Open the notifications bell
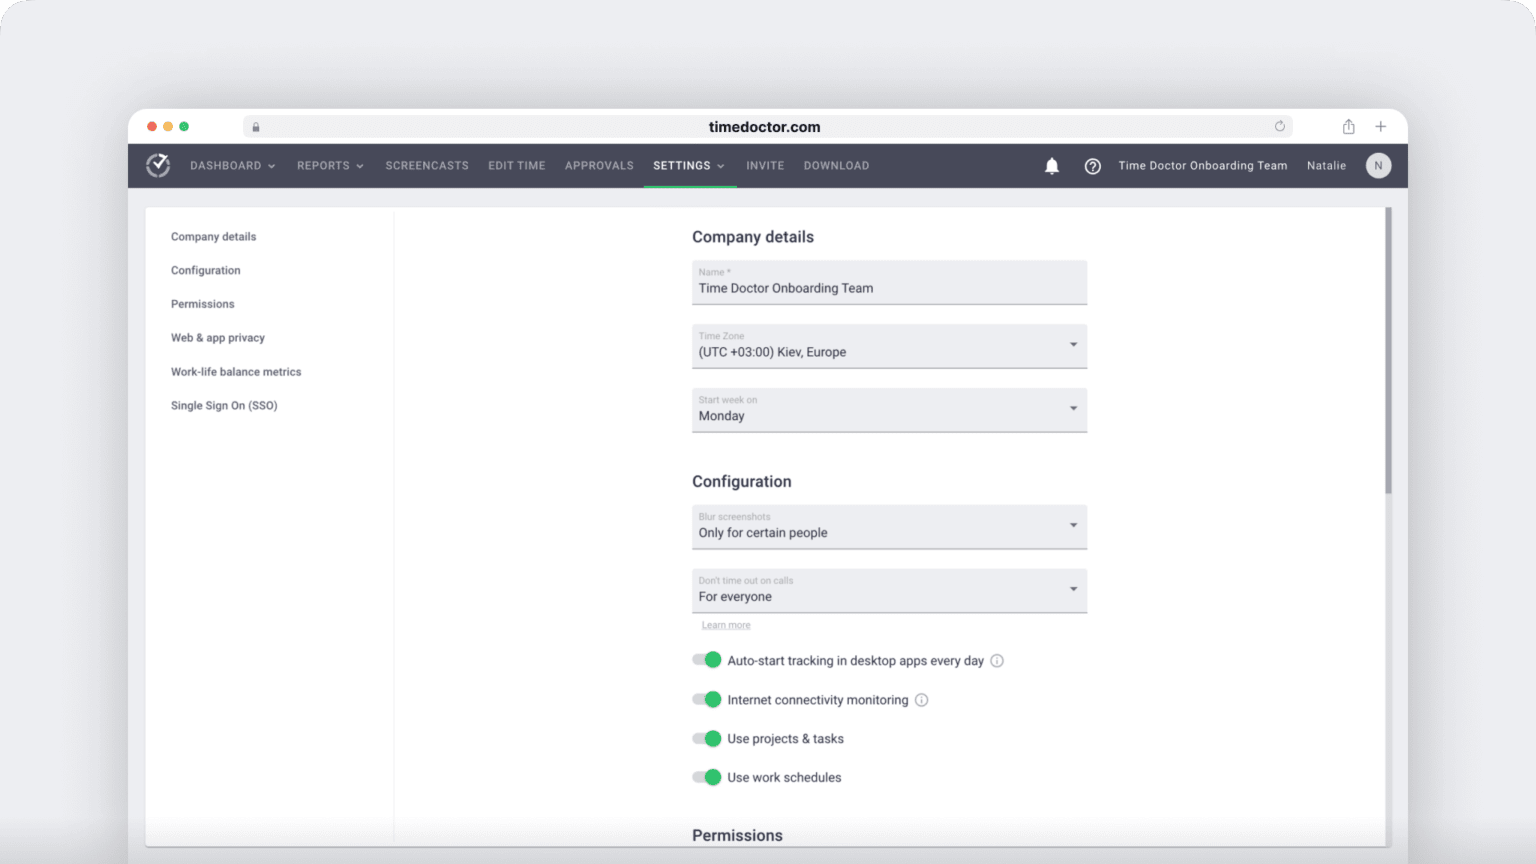 [x=1051, y=166]
